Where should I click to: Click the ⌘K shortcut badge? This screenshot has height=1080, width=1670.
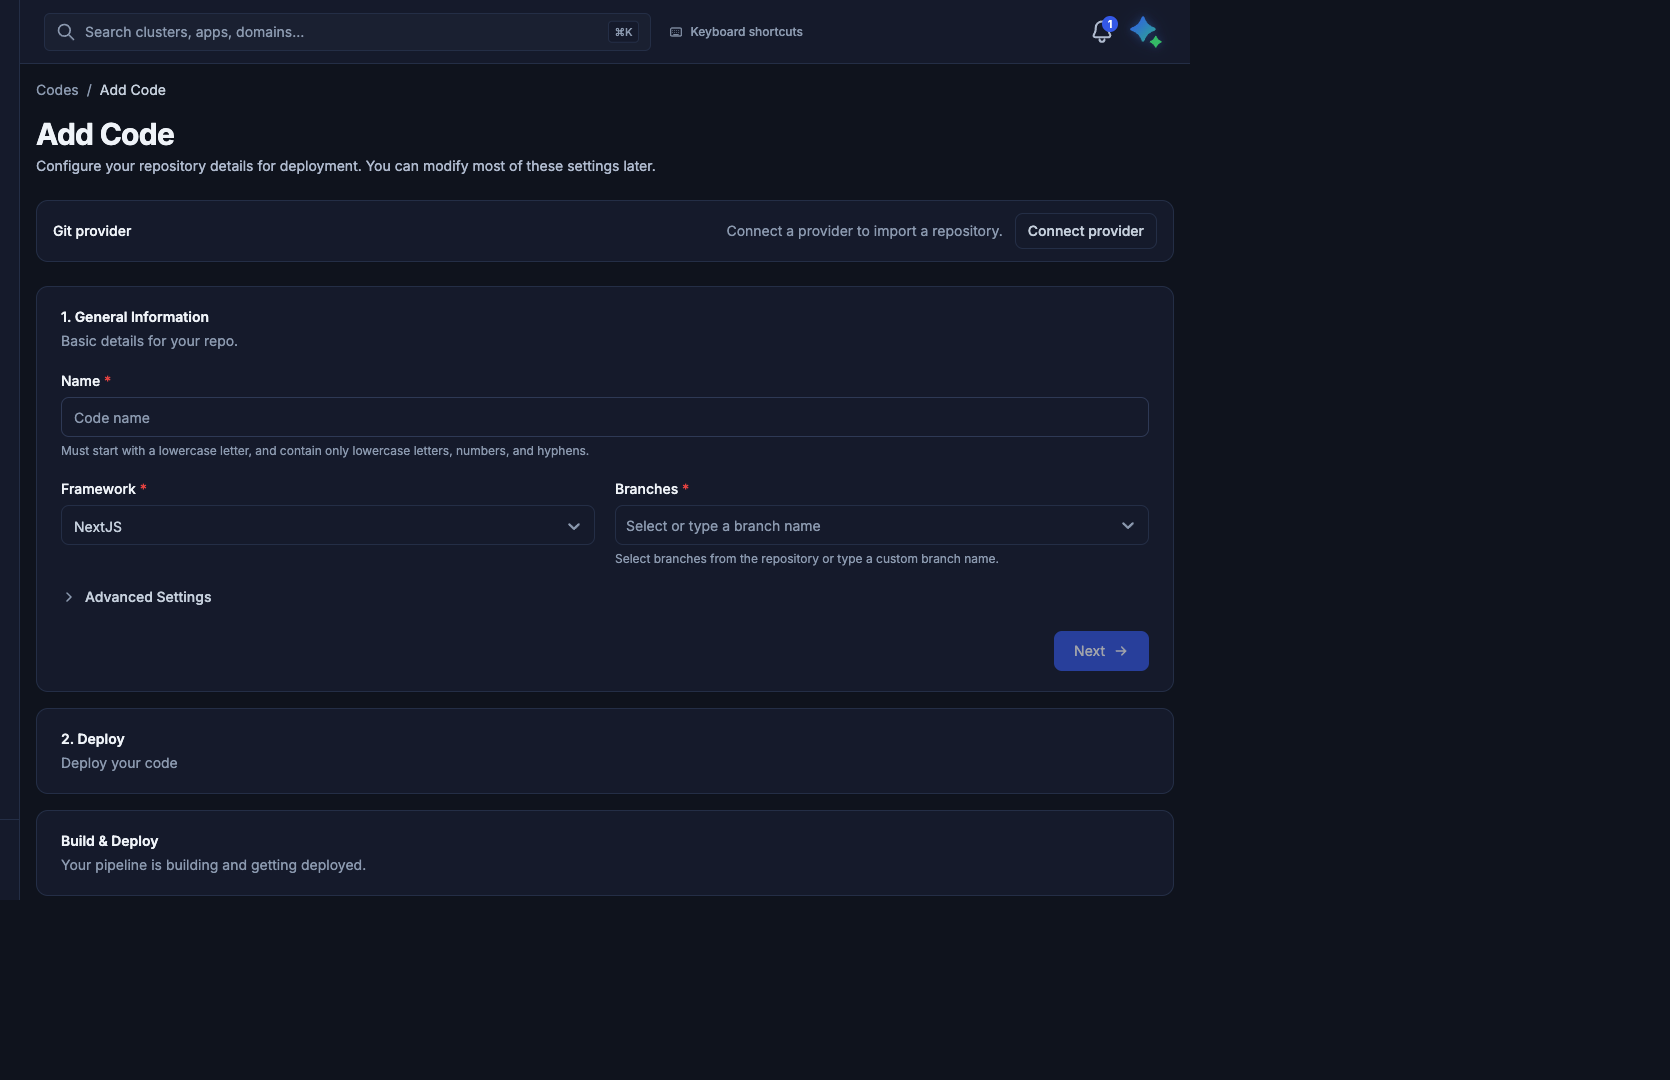(623, 32)
